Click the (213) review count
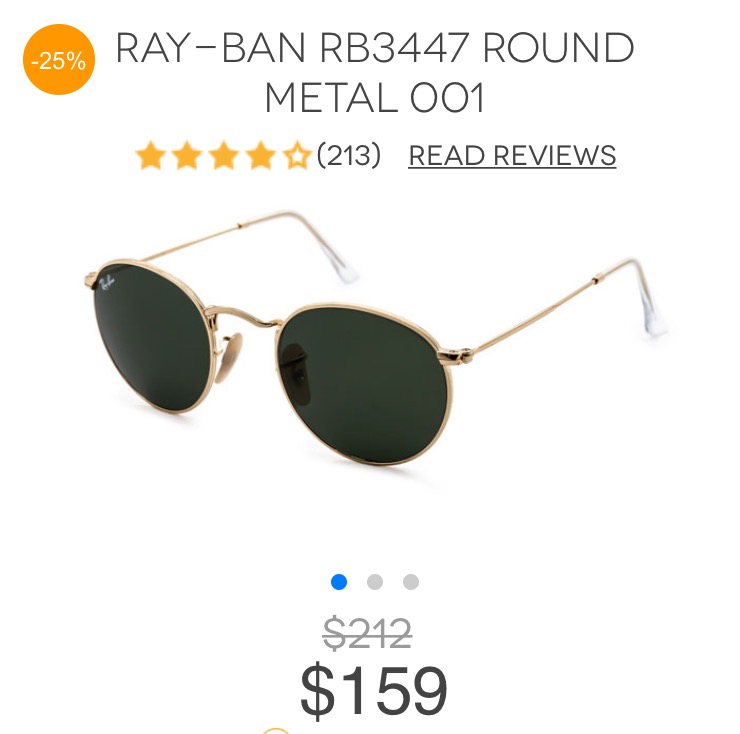Screen dimensions: 740x734 pos(349,155)
